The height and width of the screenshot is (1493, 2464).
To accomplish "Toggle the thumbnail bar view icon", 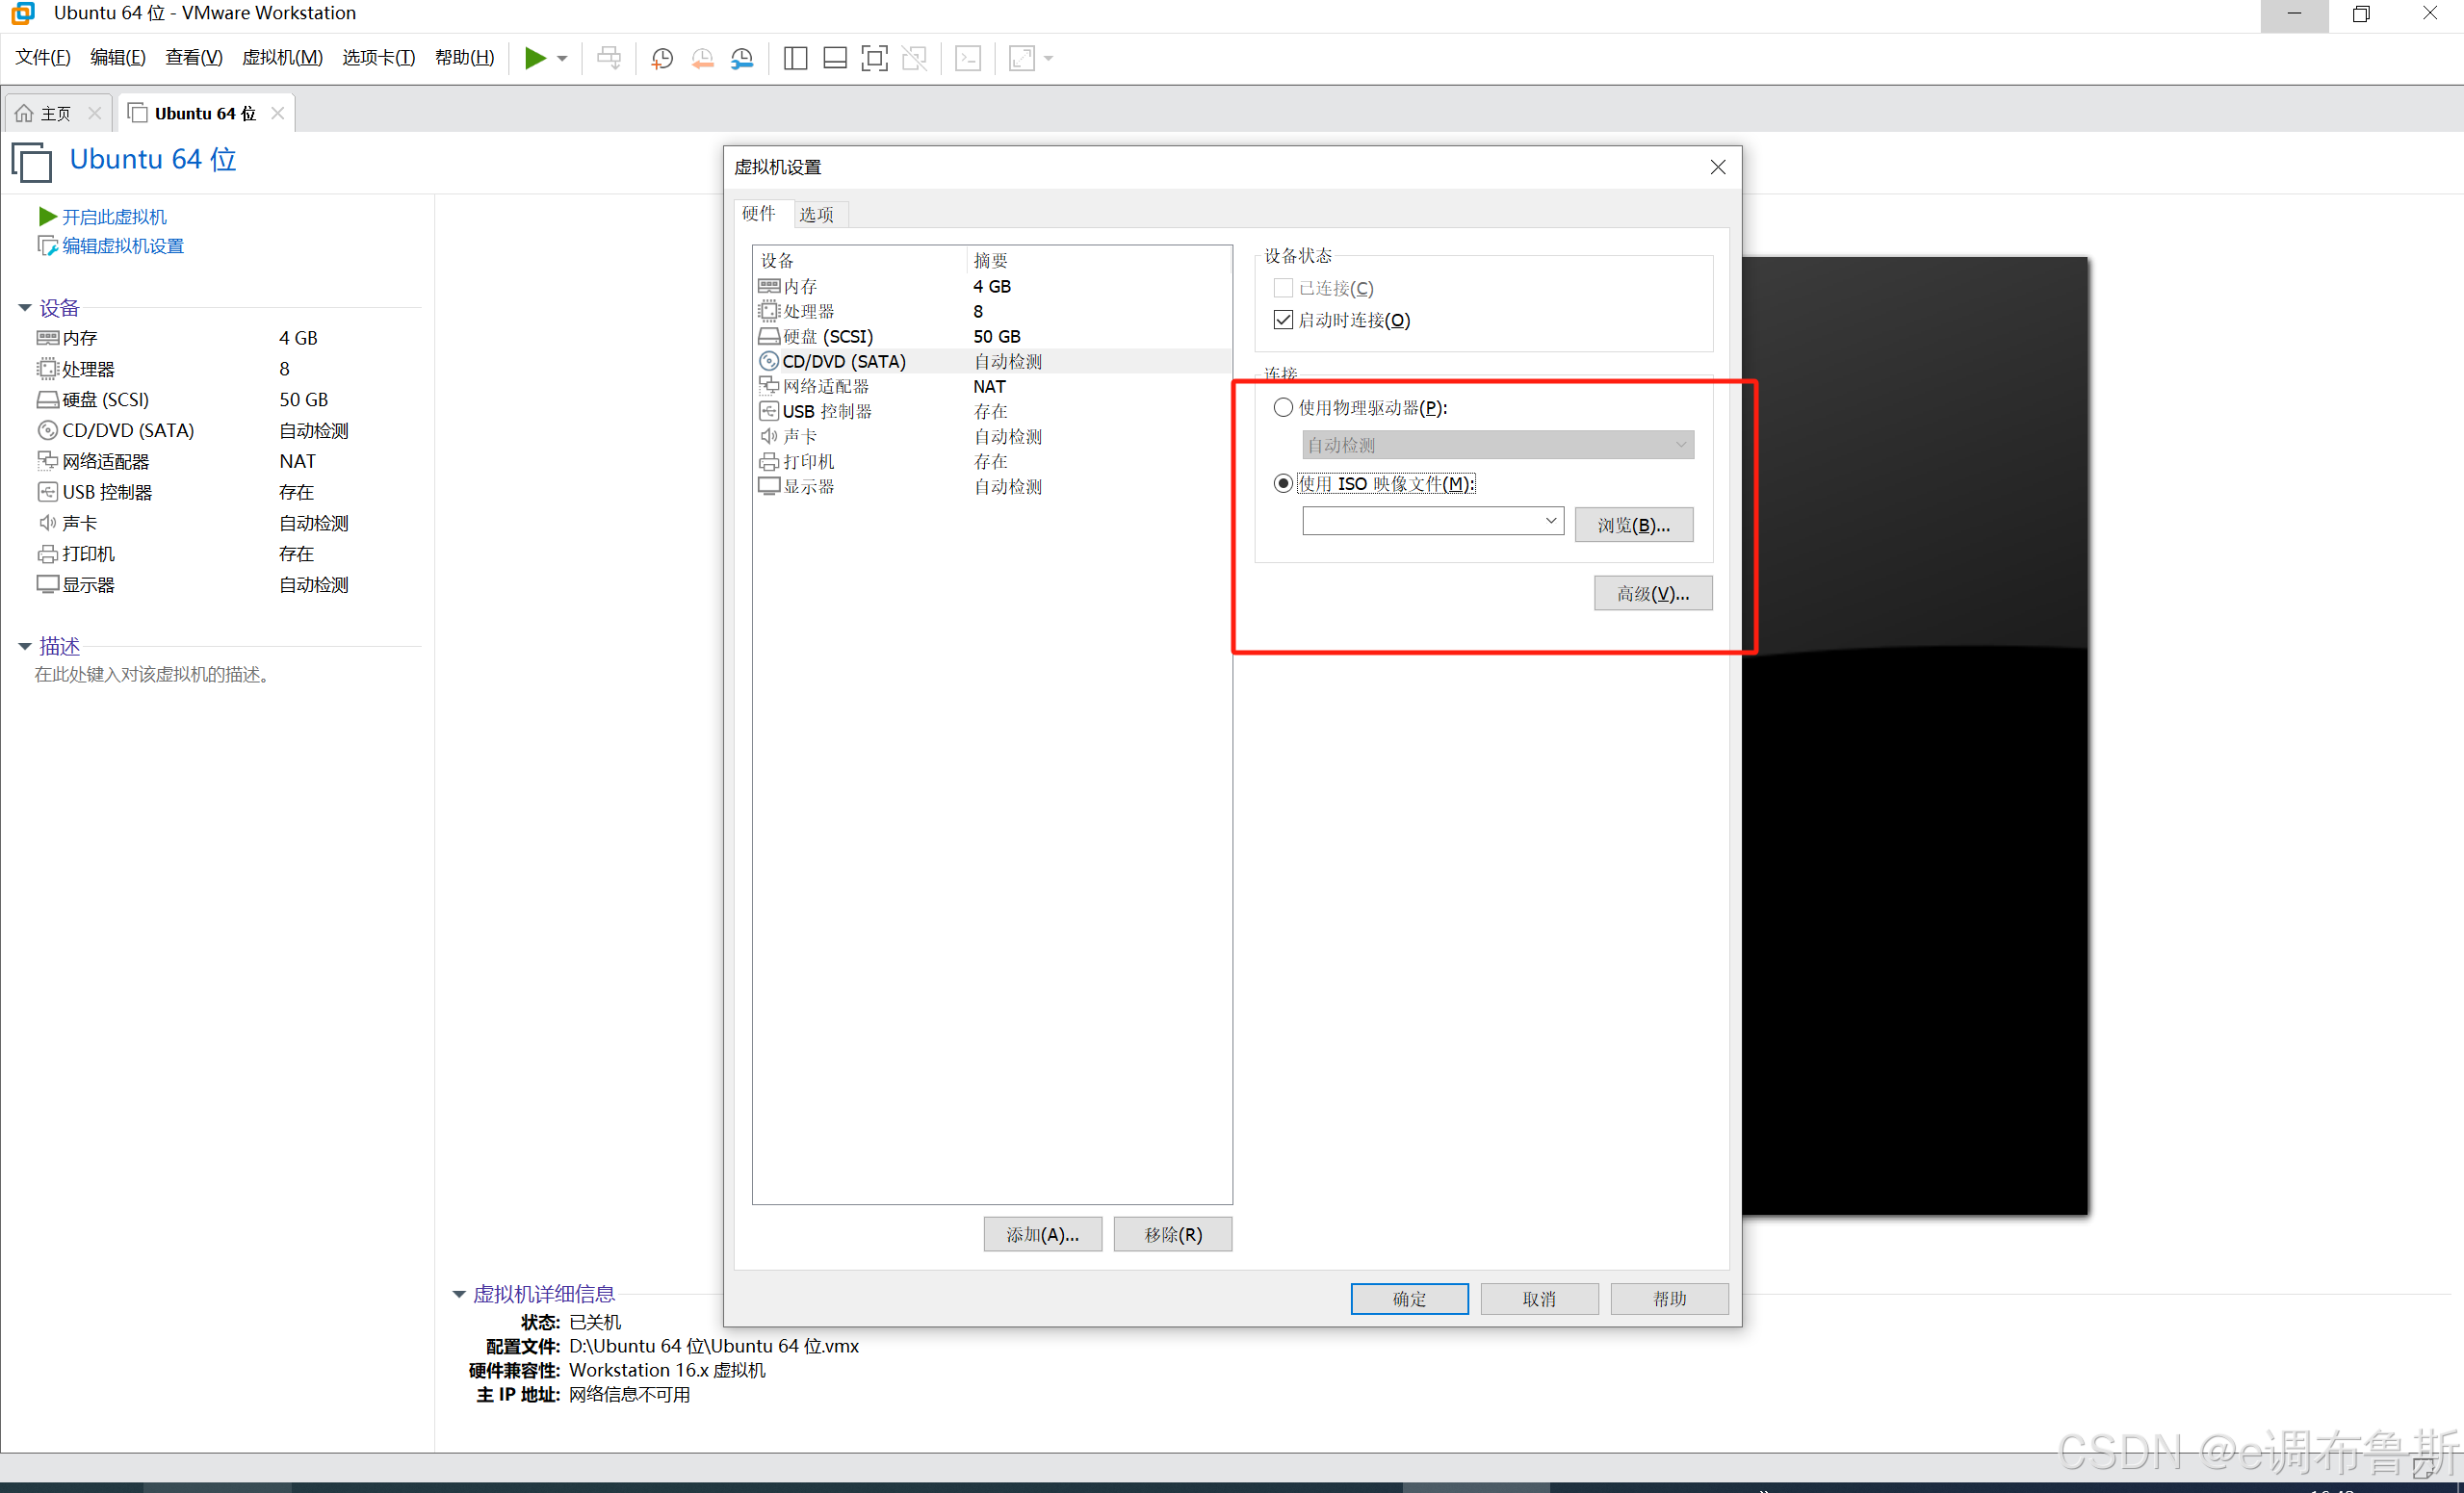I will pyautogui.click(x=835, y=58).
